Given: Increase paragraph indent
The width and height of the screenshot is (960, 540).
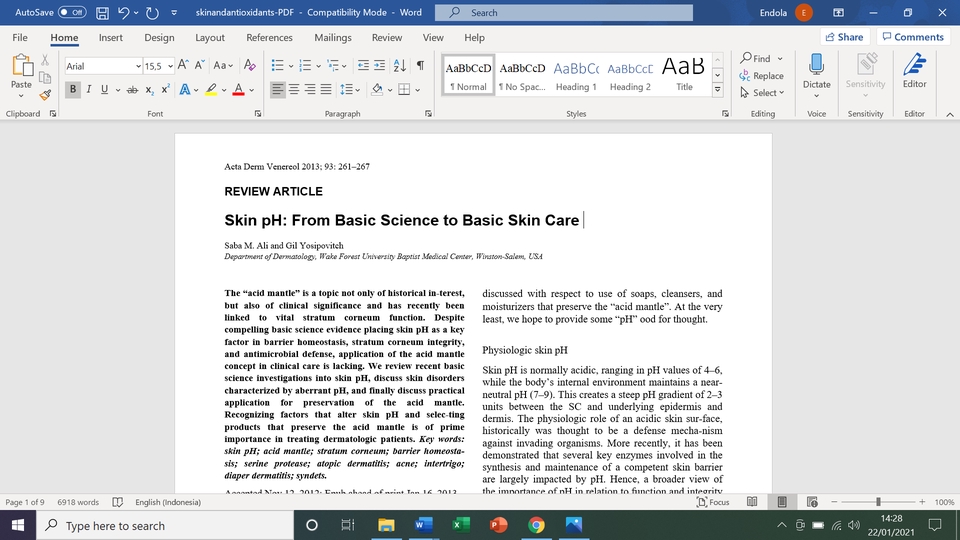Looking at the screenshot, I should (x=380, y=65).
